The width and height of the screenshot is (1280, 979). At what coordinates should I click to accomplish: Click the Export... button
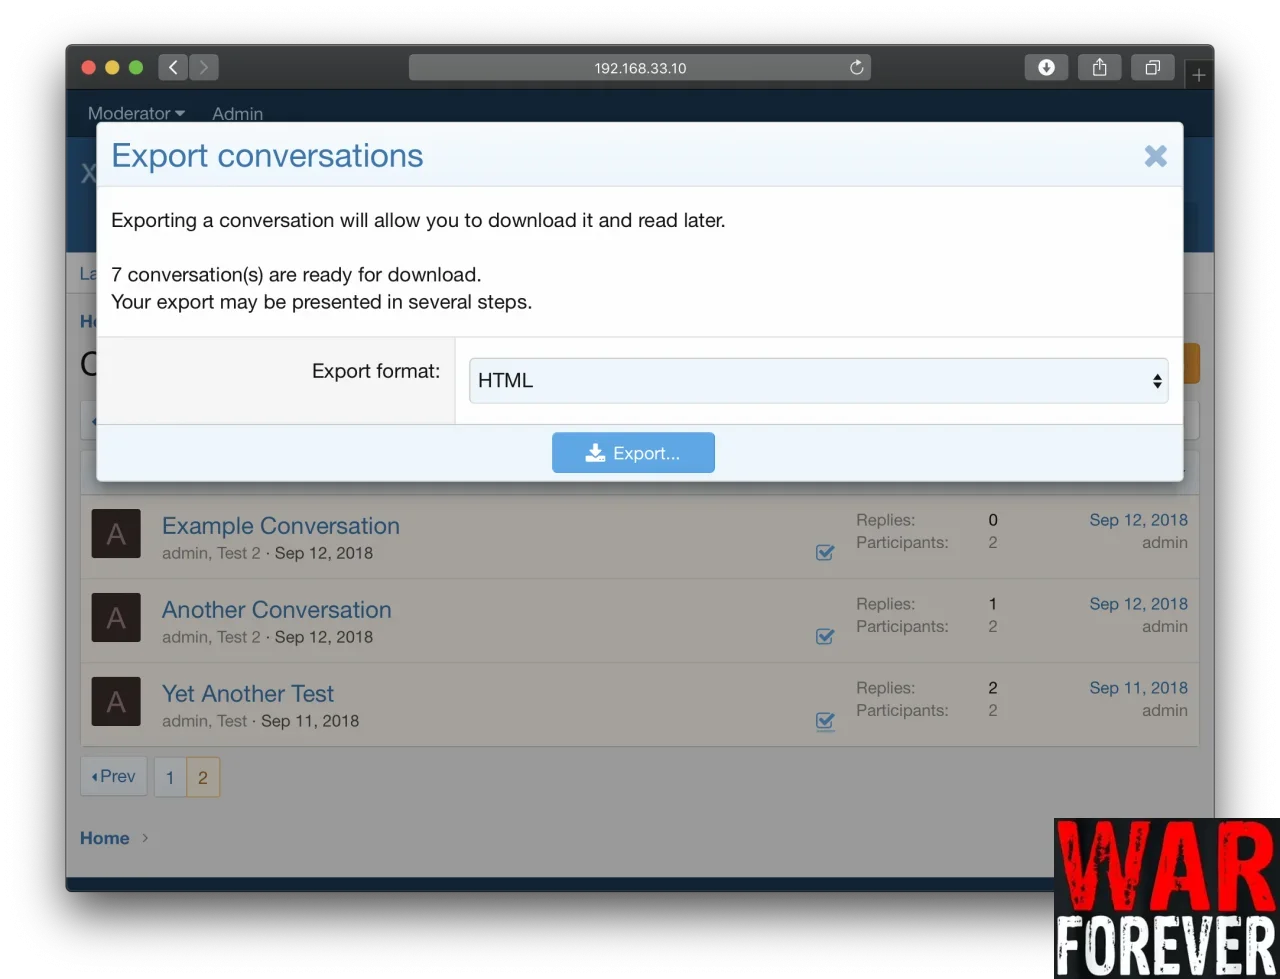click(633, 453)
